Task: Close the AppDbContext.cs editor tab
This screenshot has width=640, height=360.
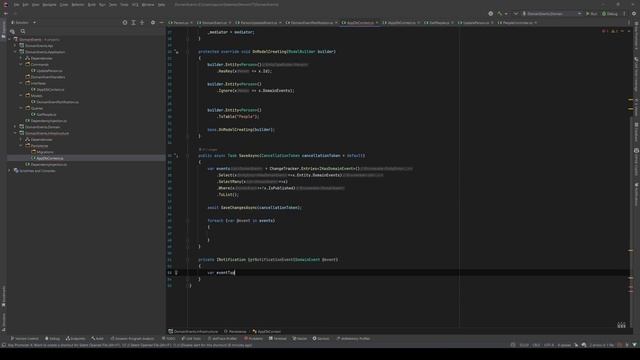Action: [x=377, y=23]
